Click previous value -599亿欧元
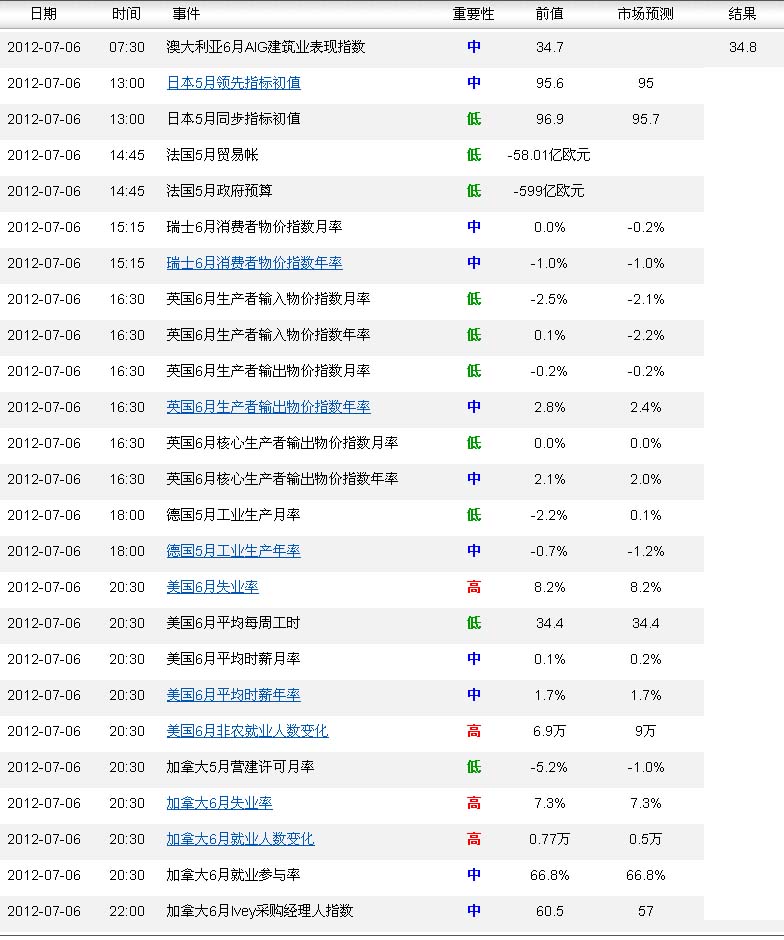The image size is (784, 940). [549, 191]
